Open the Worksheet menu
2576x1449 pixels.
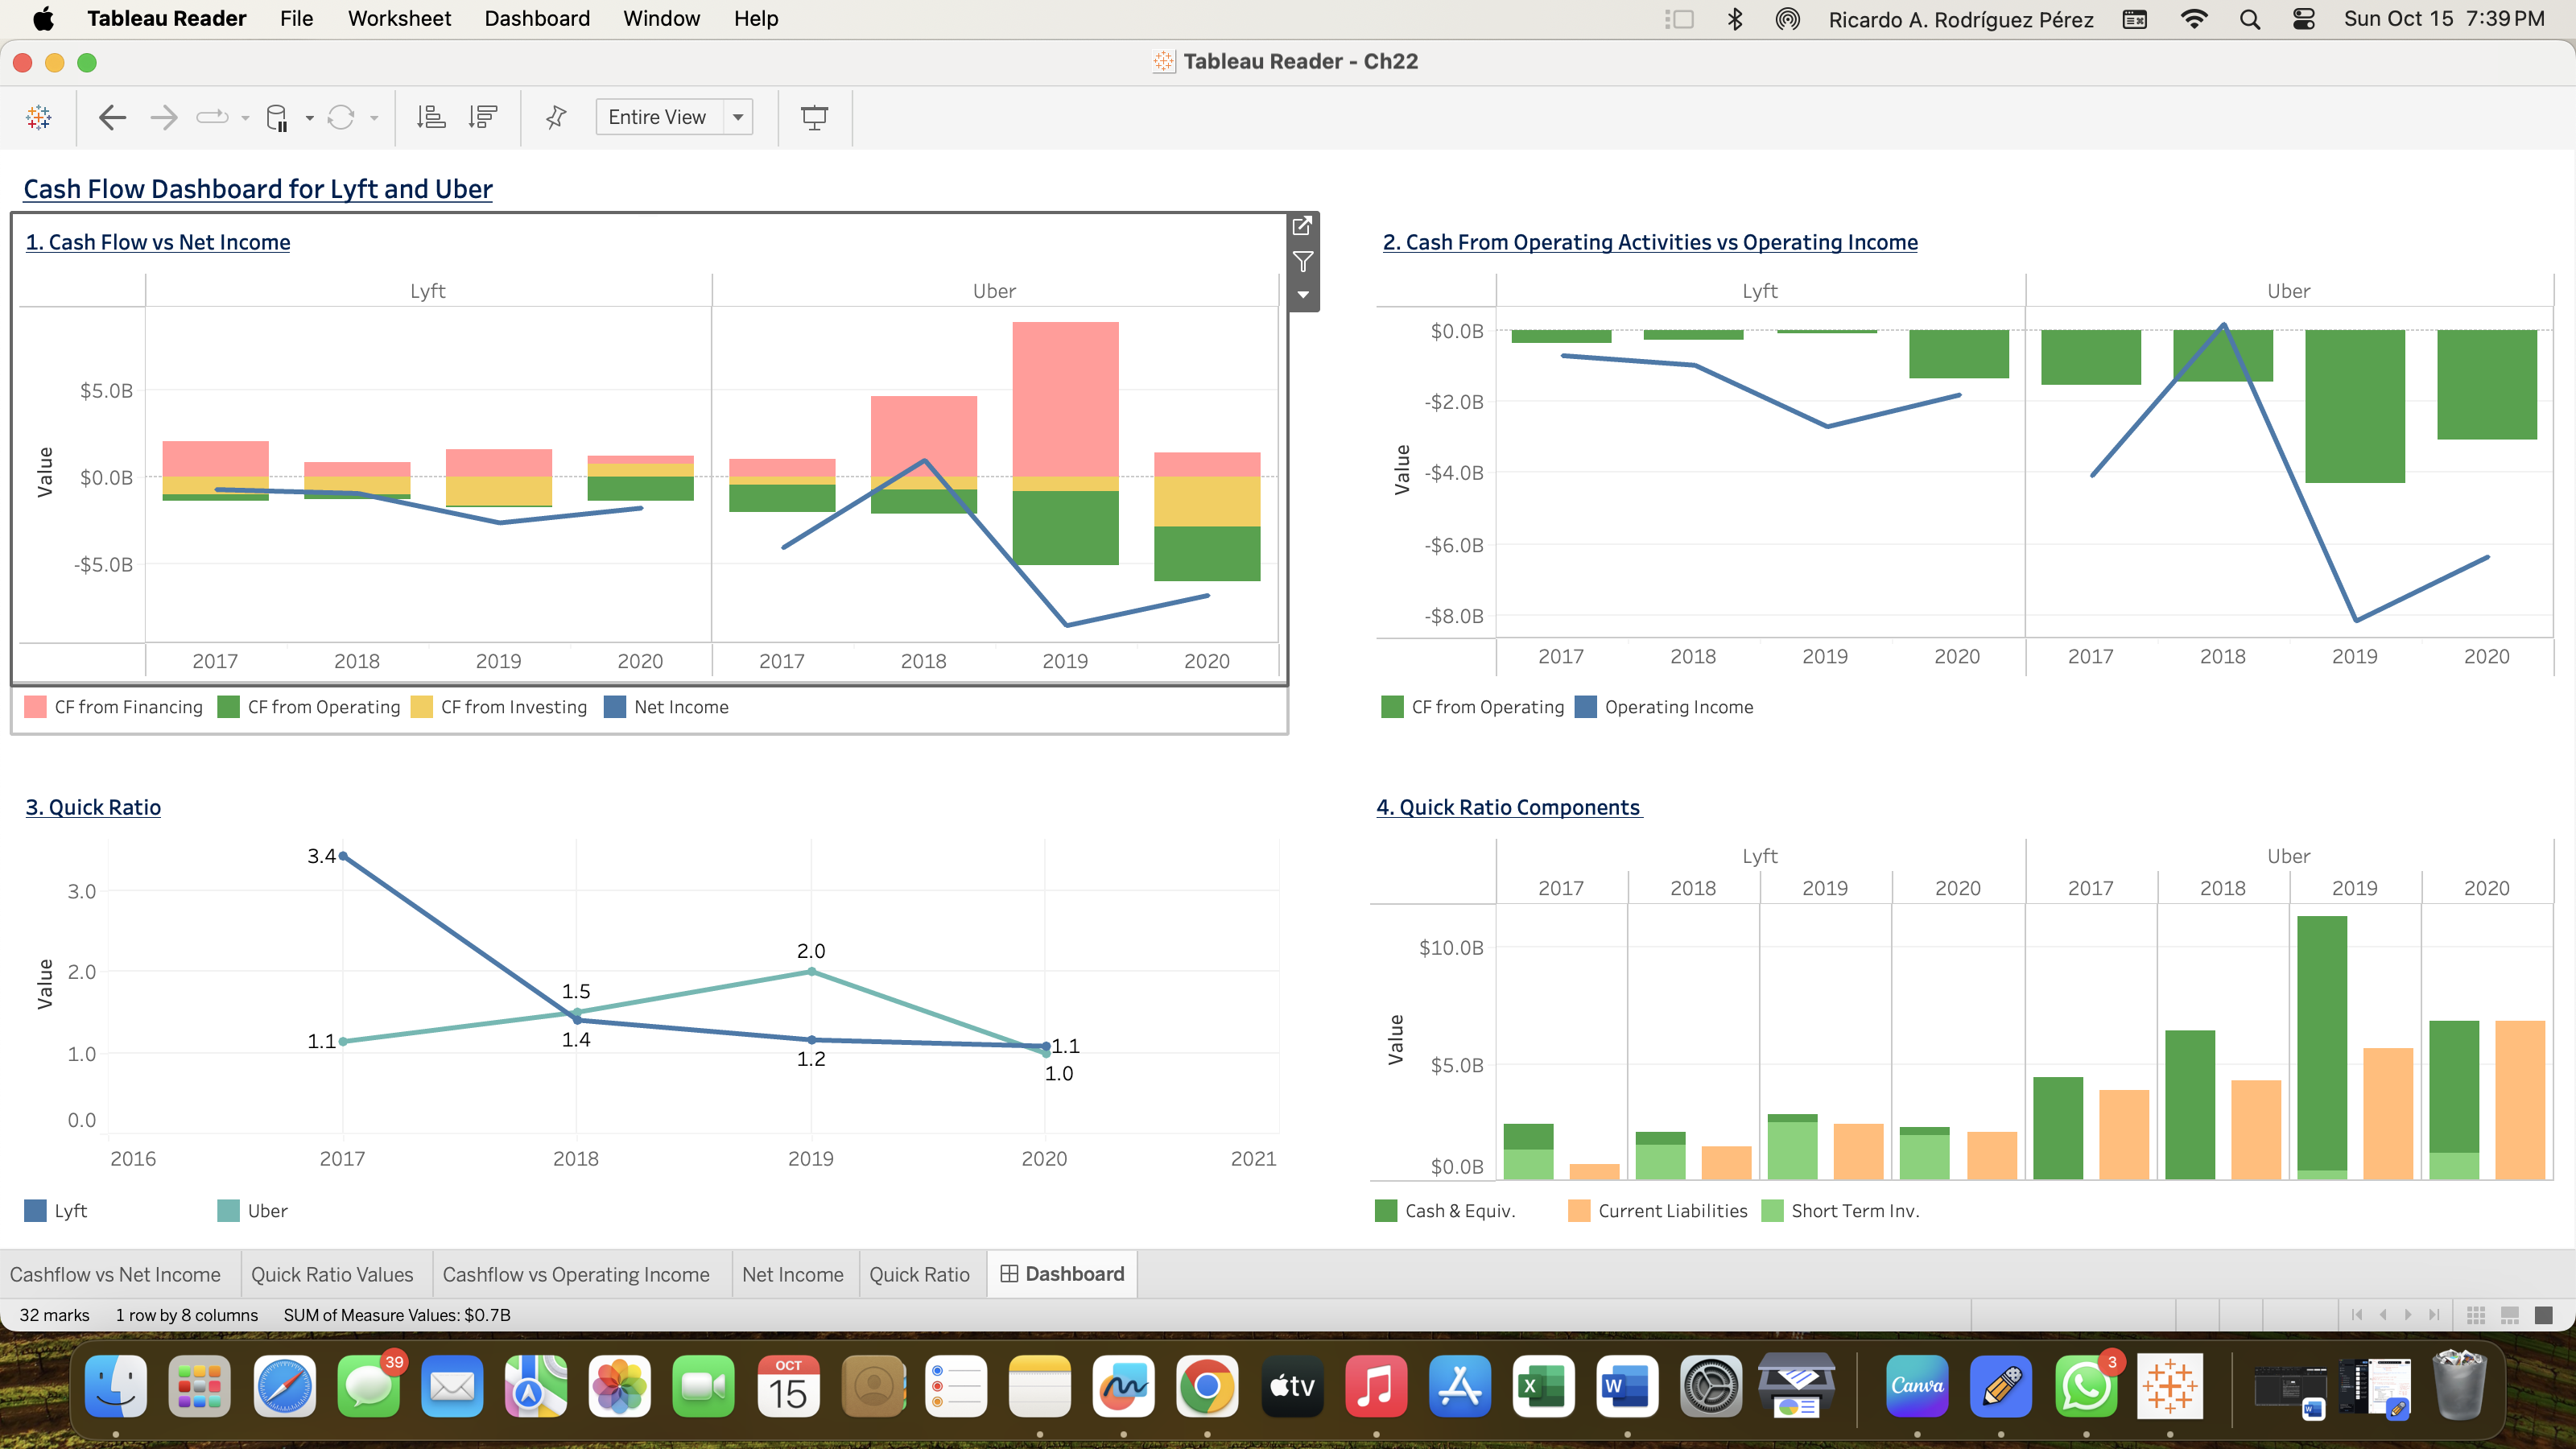pos(398,18)
